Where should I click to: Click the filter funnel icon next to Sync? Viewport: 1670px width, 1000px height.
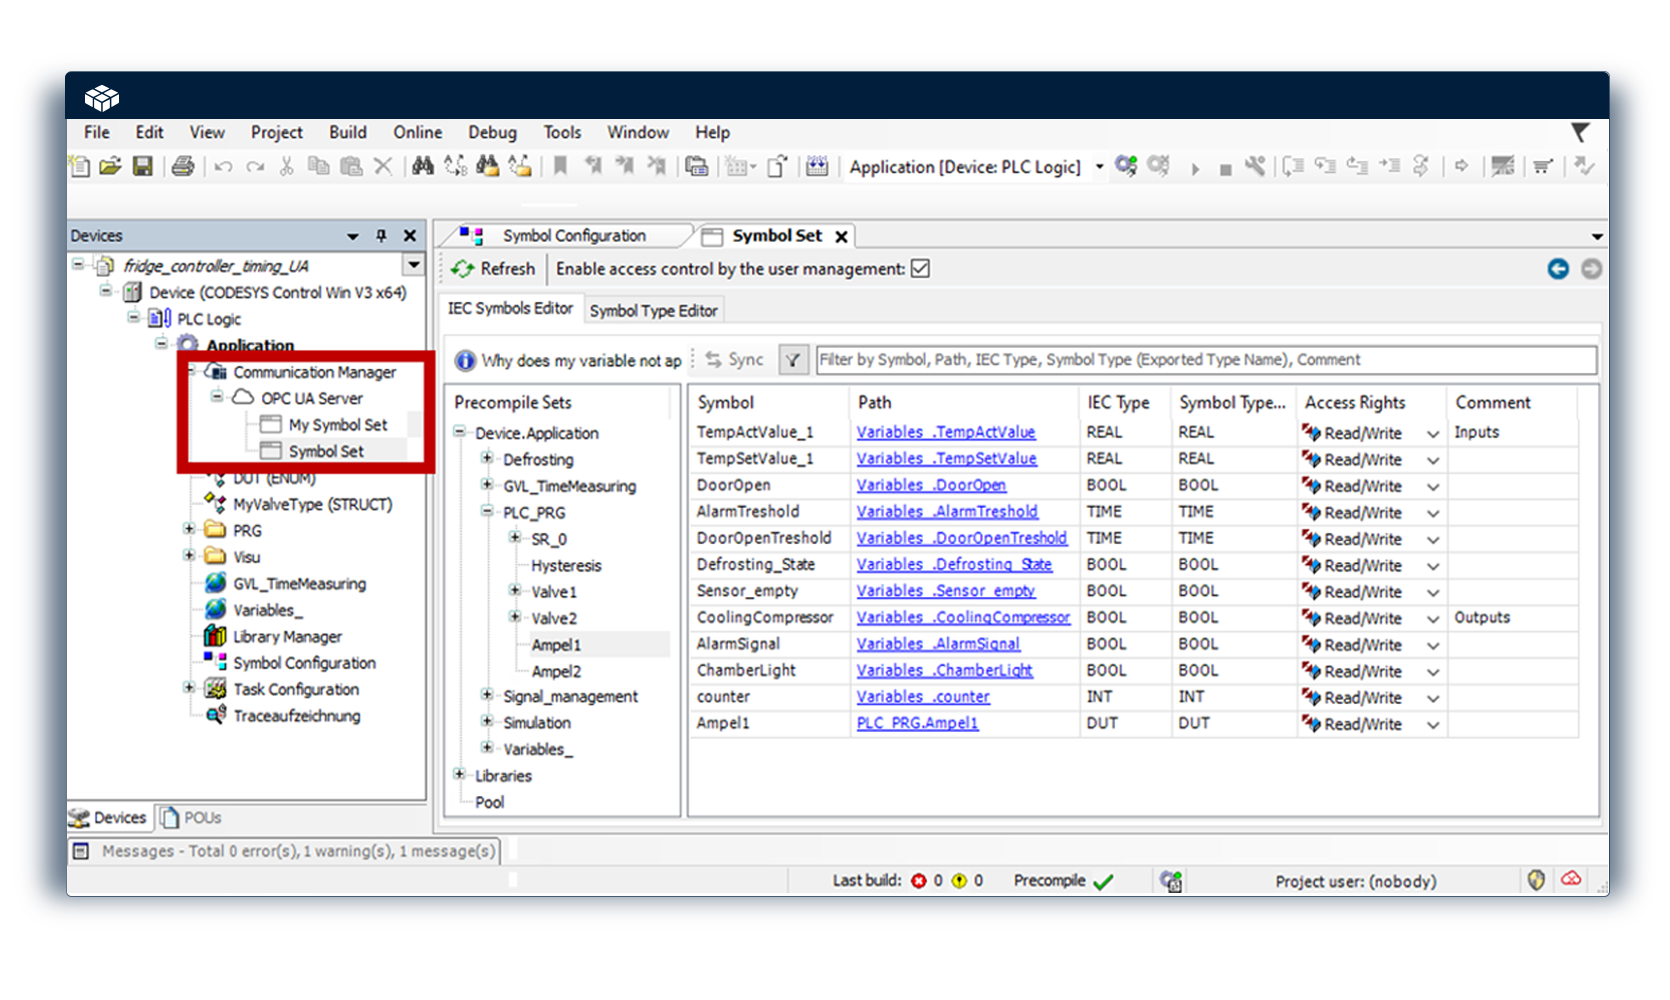coord(793,360)
